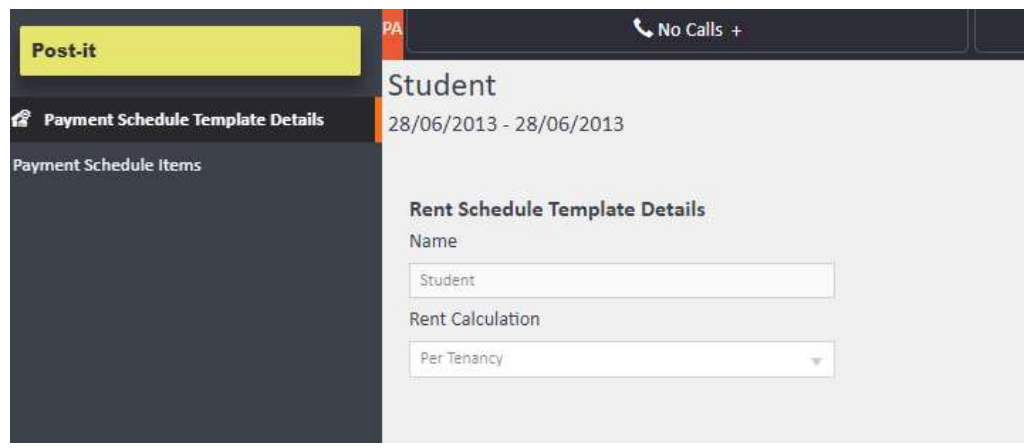Click the Rent Schedule Template Details heading
Viewport: 1024px width, 448px height.
point(558,210)
